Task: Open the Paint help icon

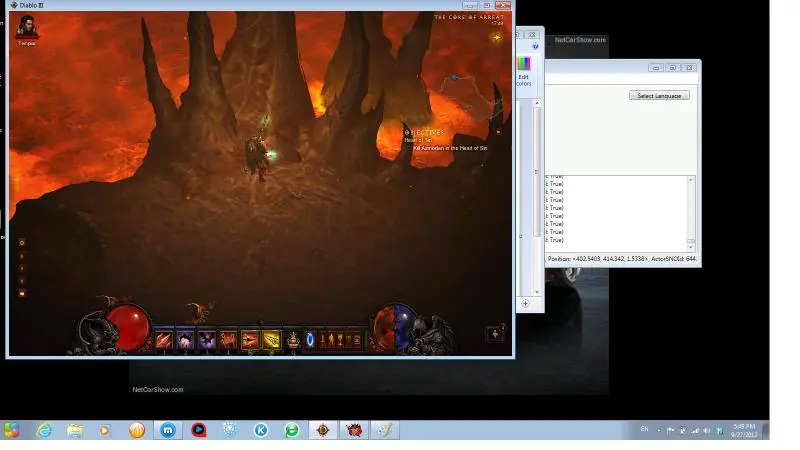Action: [536, 46]
